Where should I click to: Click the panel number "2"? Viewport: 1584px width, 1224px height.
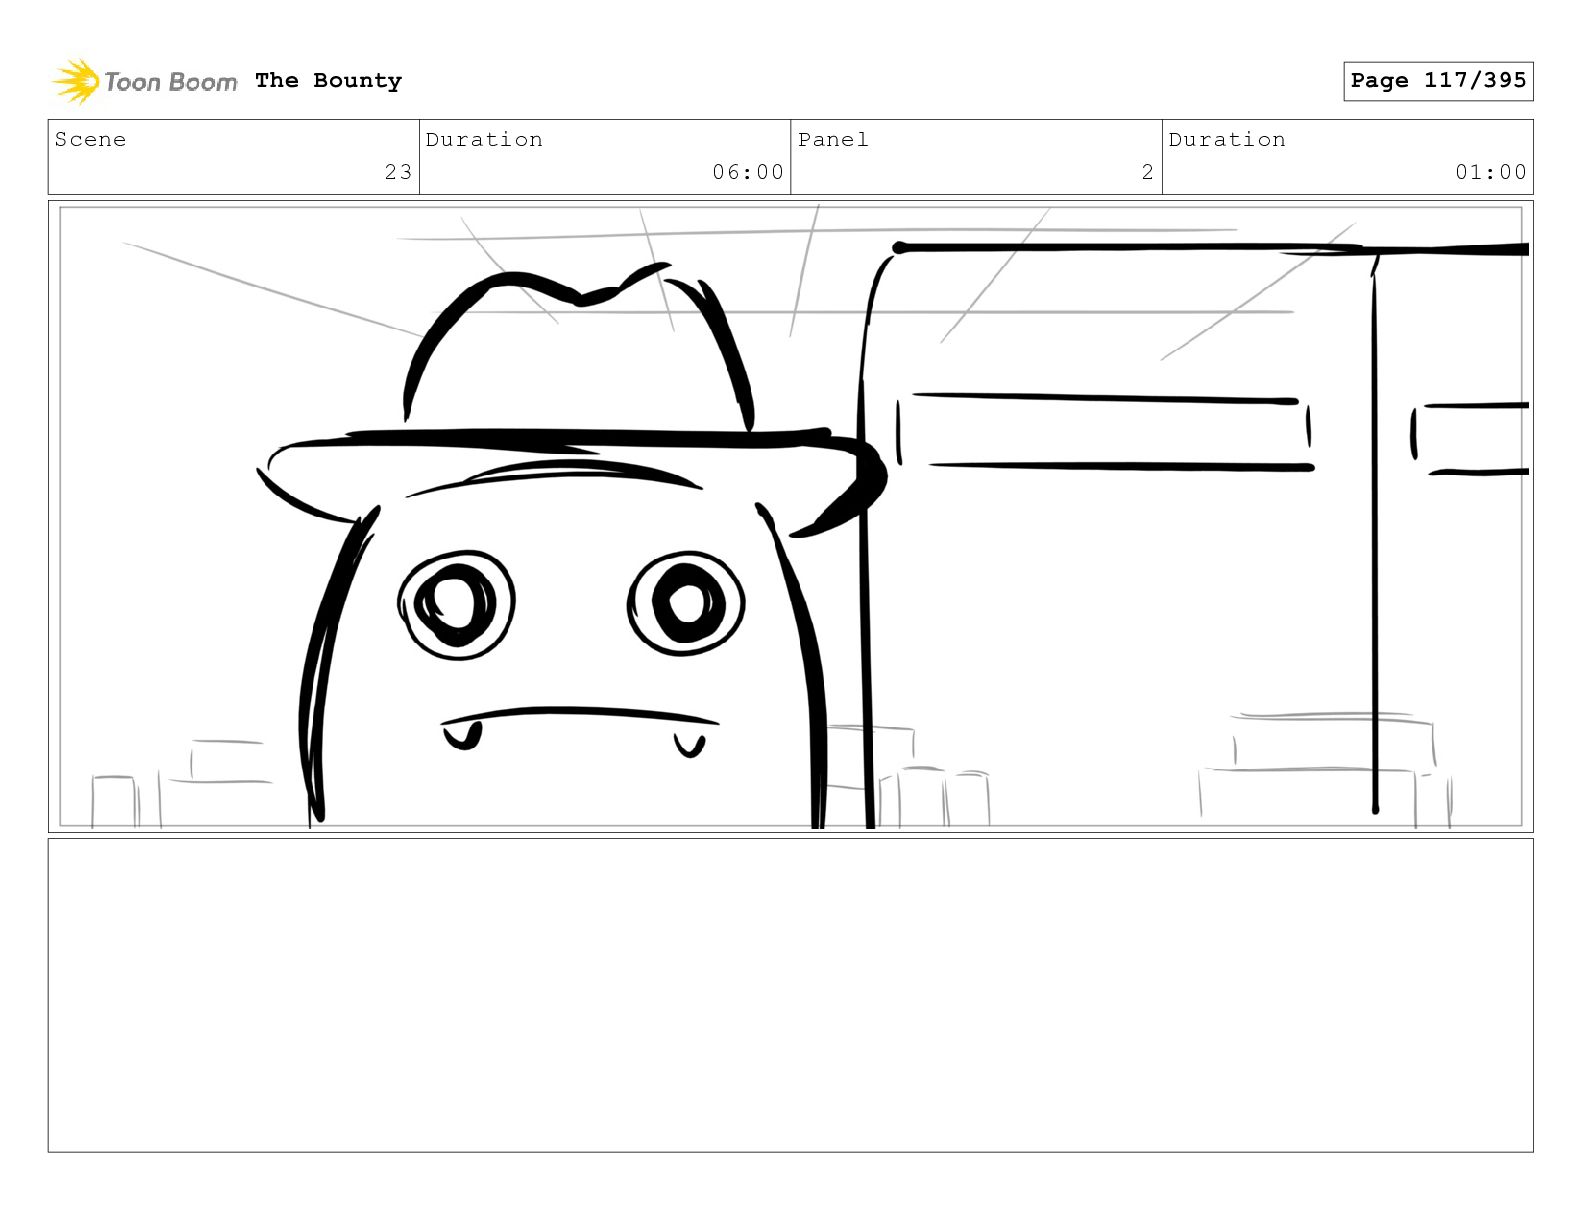(x=1148, y=172)
